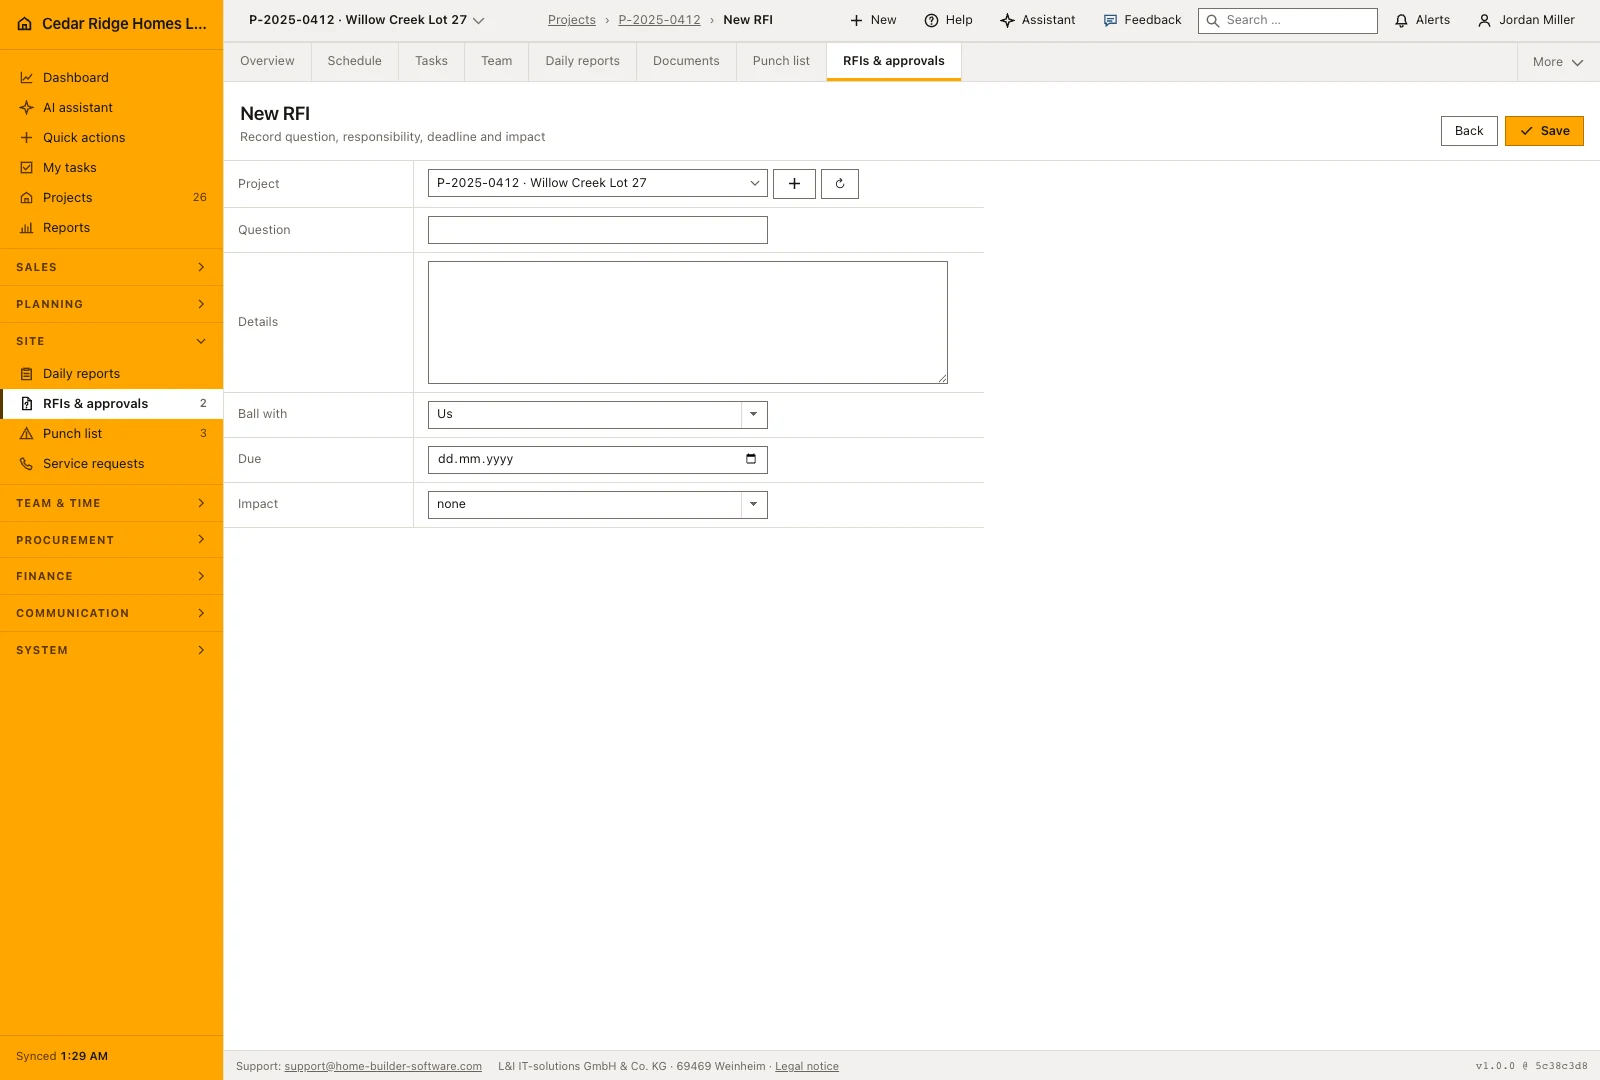Image resolution: width=1600 pixels, height=1080 pixels.
Task: Switch to the Overview tab
Action: [267, 61]
